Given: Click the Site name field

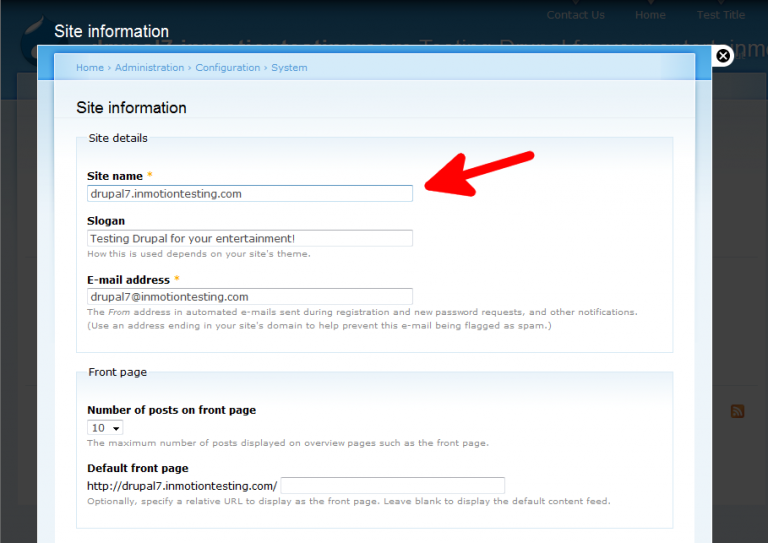Looking at the screenshot, I should [250, 193].
